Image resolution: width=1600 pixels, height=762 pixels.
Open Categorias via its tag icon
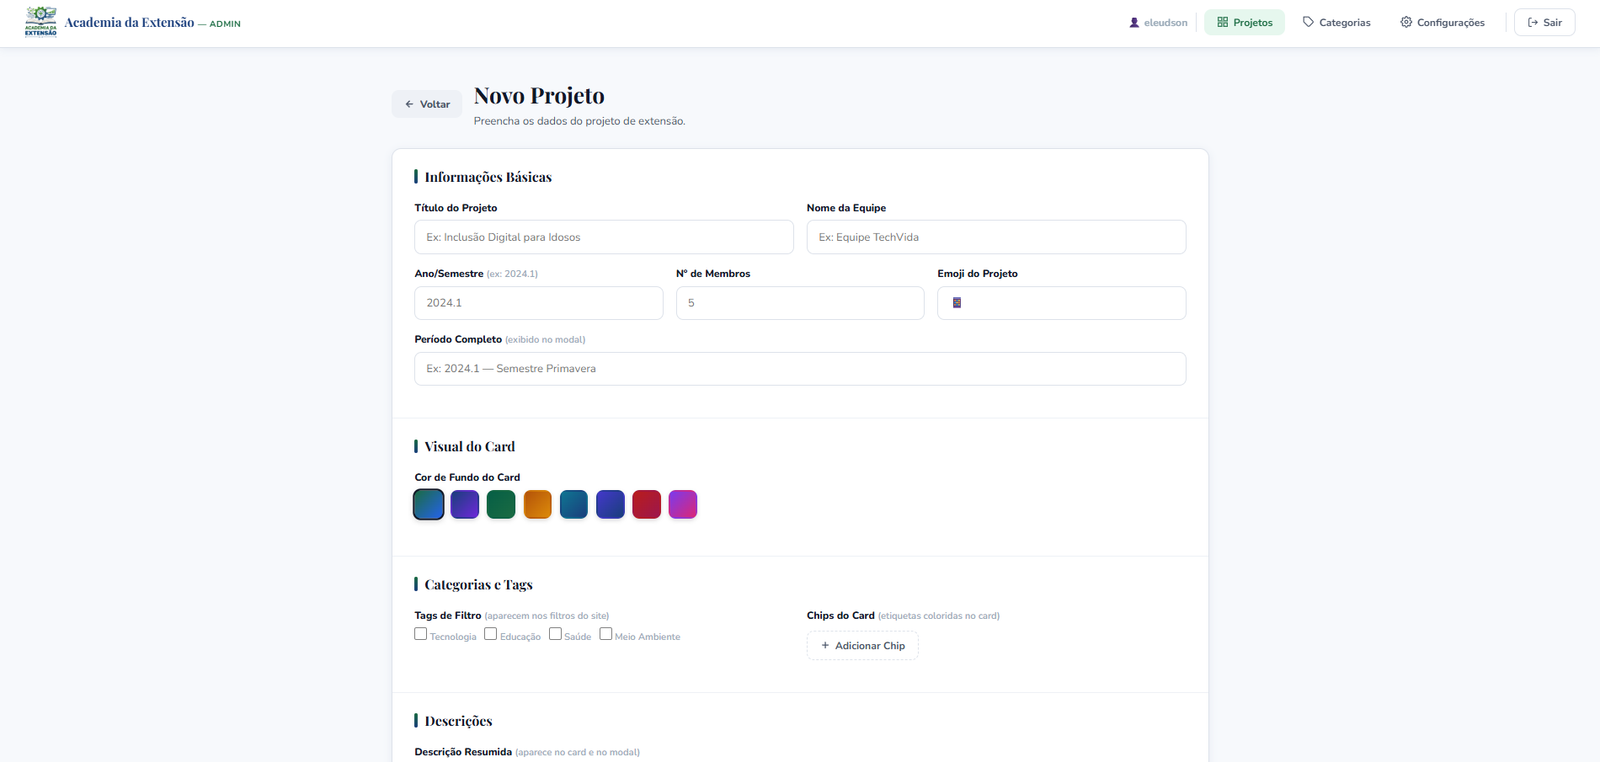click(1308, 22)
